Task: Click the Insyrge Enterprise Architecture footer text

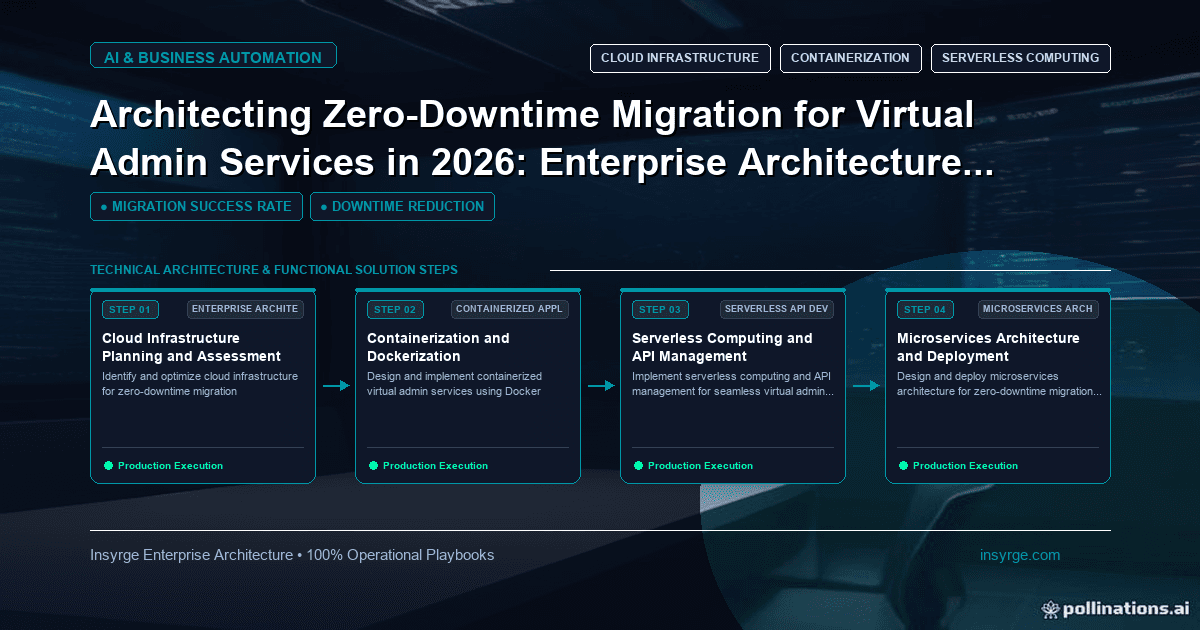Action: [292, 555]
